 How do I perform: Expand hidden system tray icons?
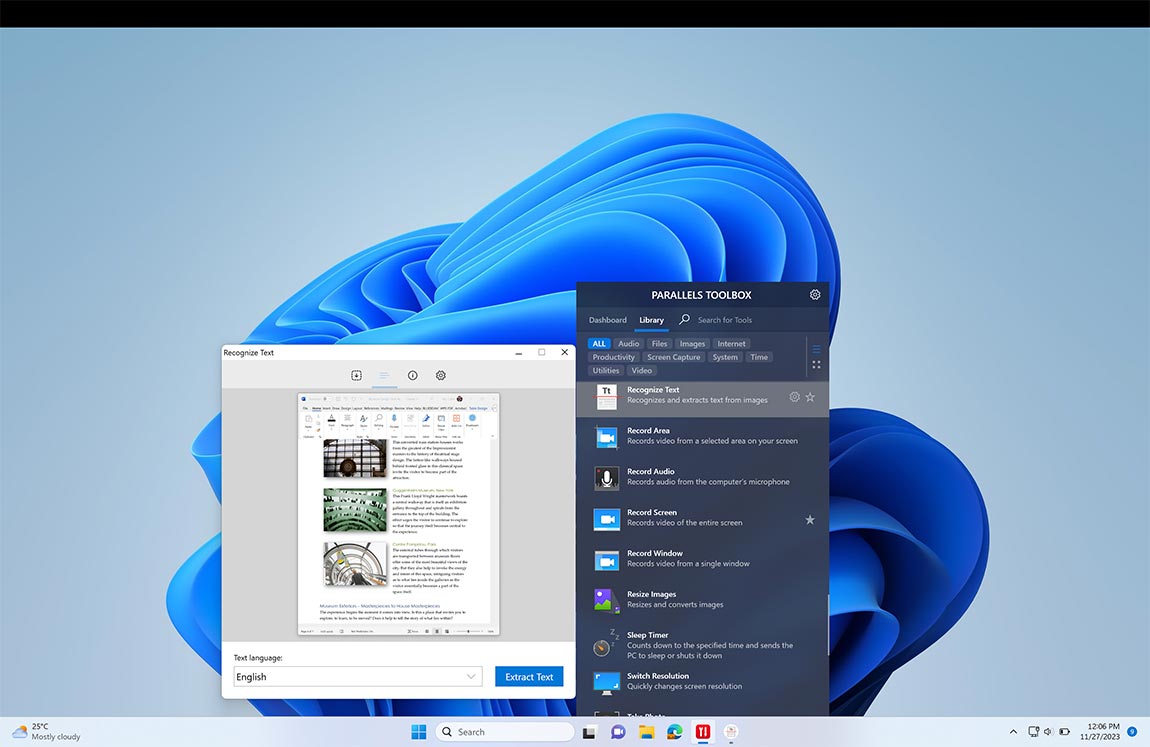(x=1012, y=731)
